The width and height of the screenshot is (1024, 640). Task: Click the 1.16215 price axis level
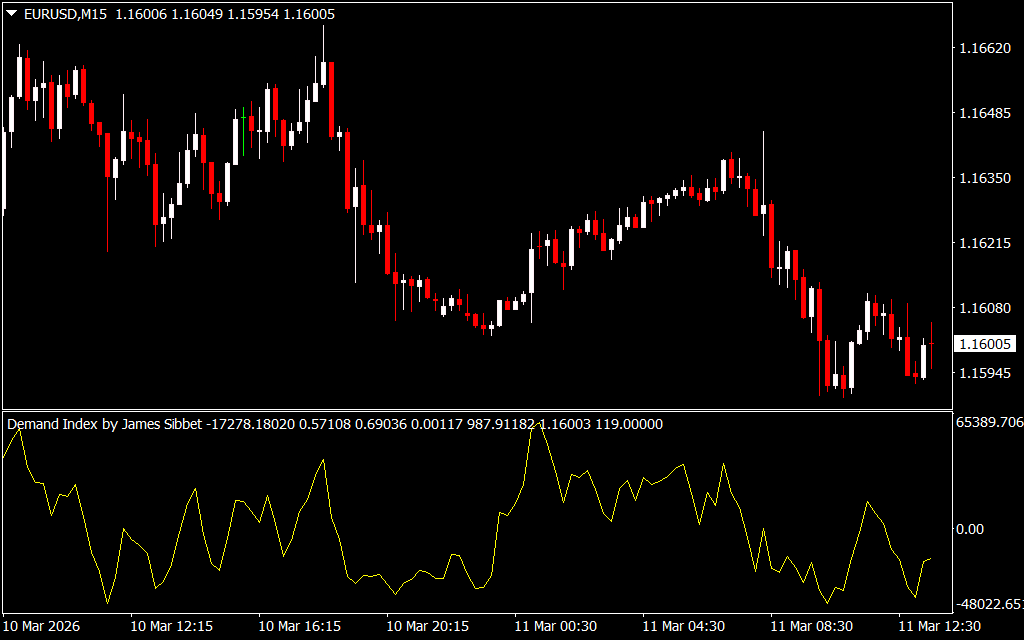(x=985, y=243)
